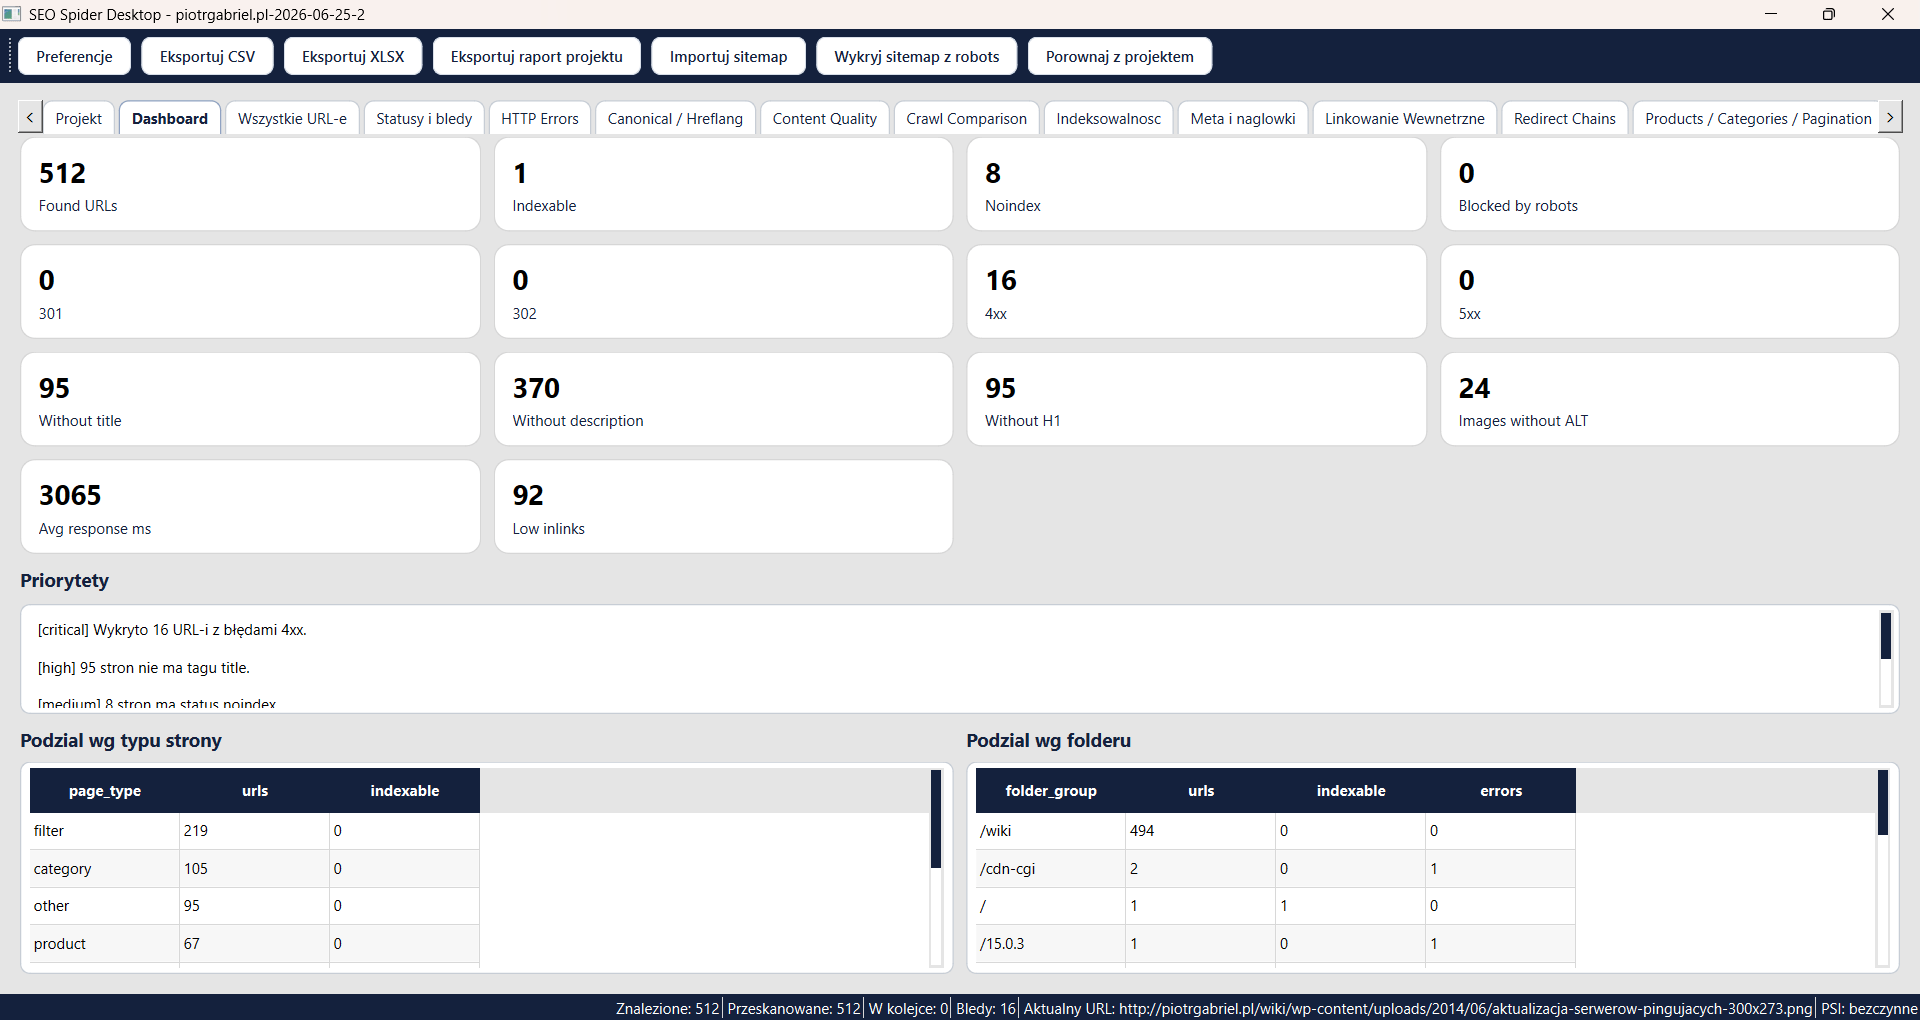1920x1020 pixels.
Task: Open the Wszystkie URL-e tab
Action: coord(292,118)
